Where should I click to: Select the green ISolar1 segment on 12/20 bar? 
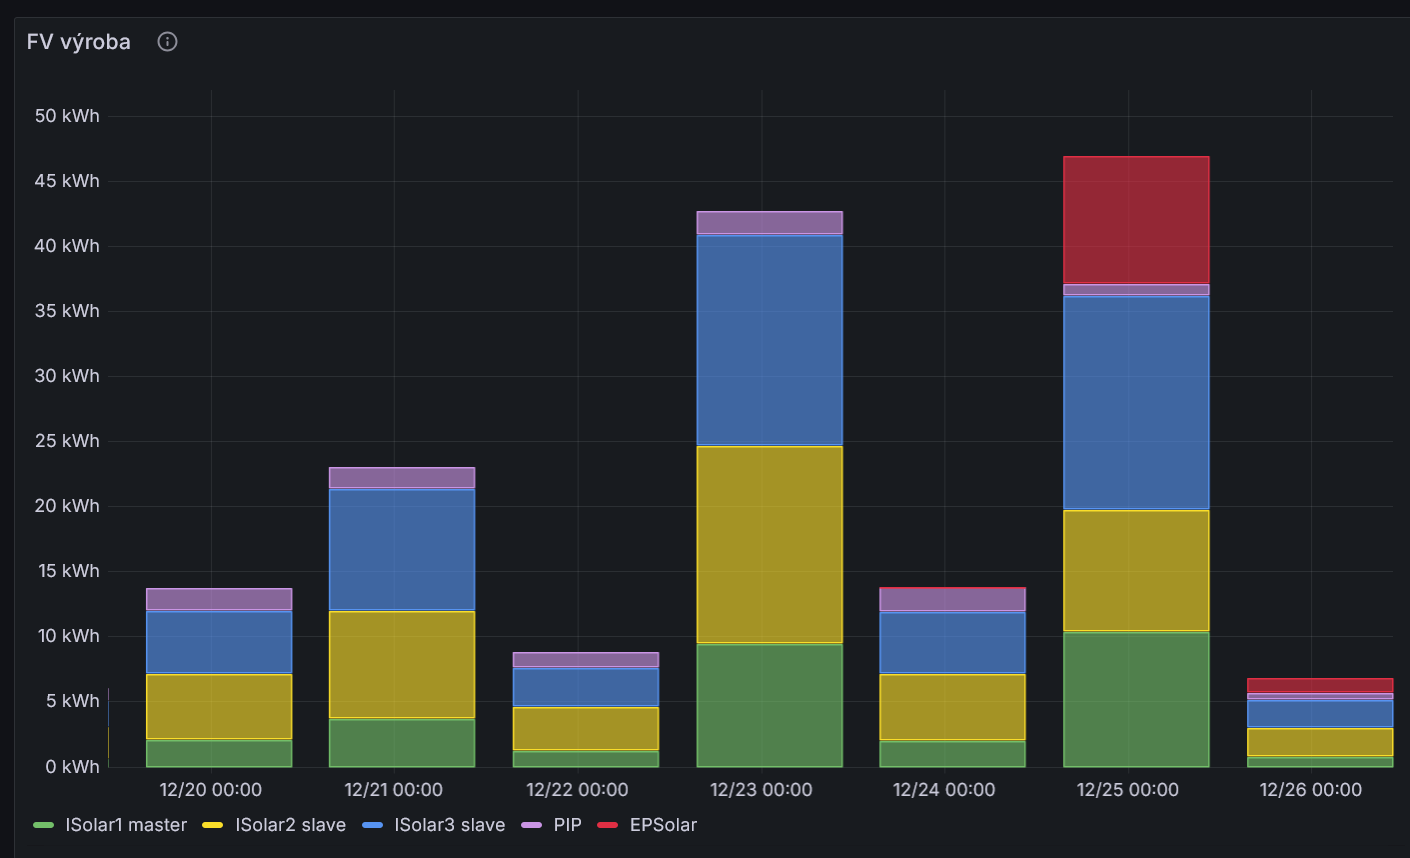pos(219,754)
